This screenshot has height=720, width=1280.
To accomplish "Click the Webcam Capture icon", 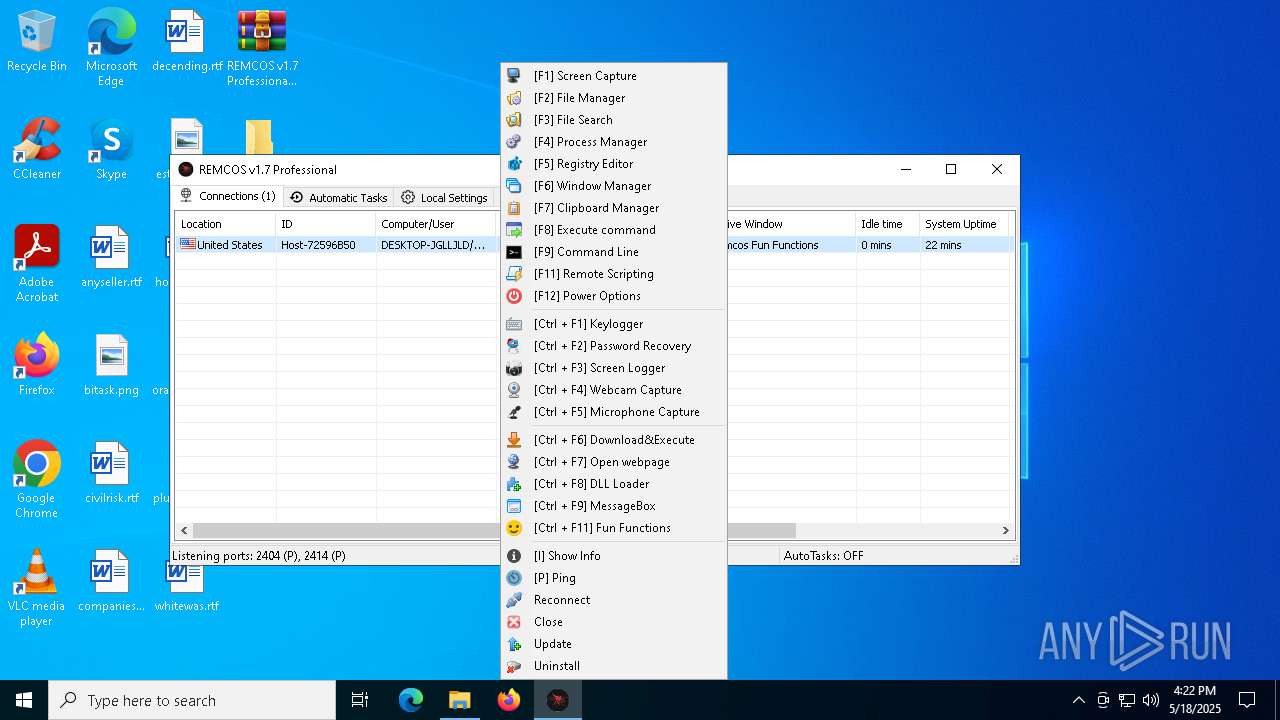I will point(514,390).
